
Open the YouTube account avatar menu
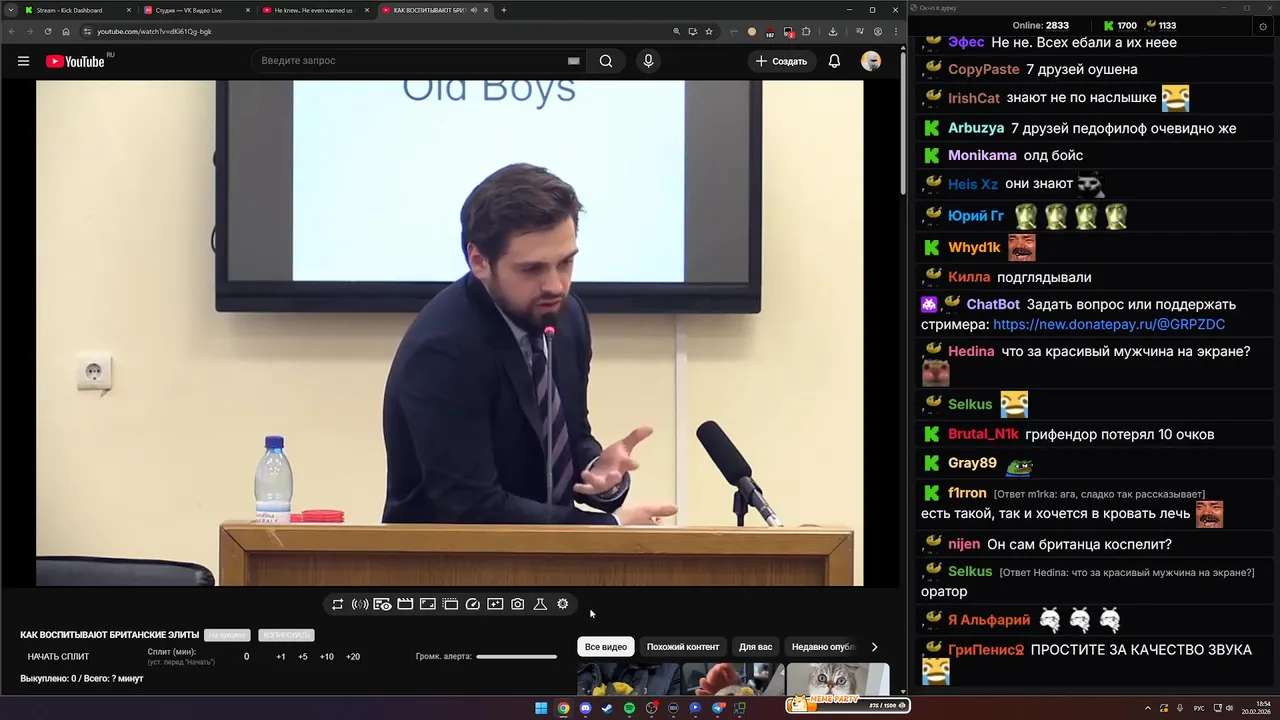pyautogui.click(x=871, y=61)
